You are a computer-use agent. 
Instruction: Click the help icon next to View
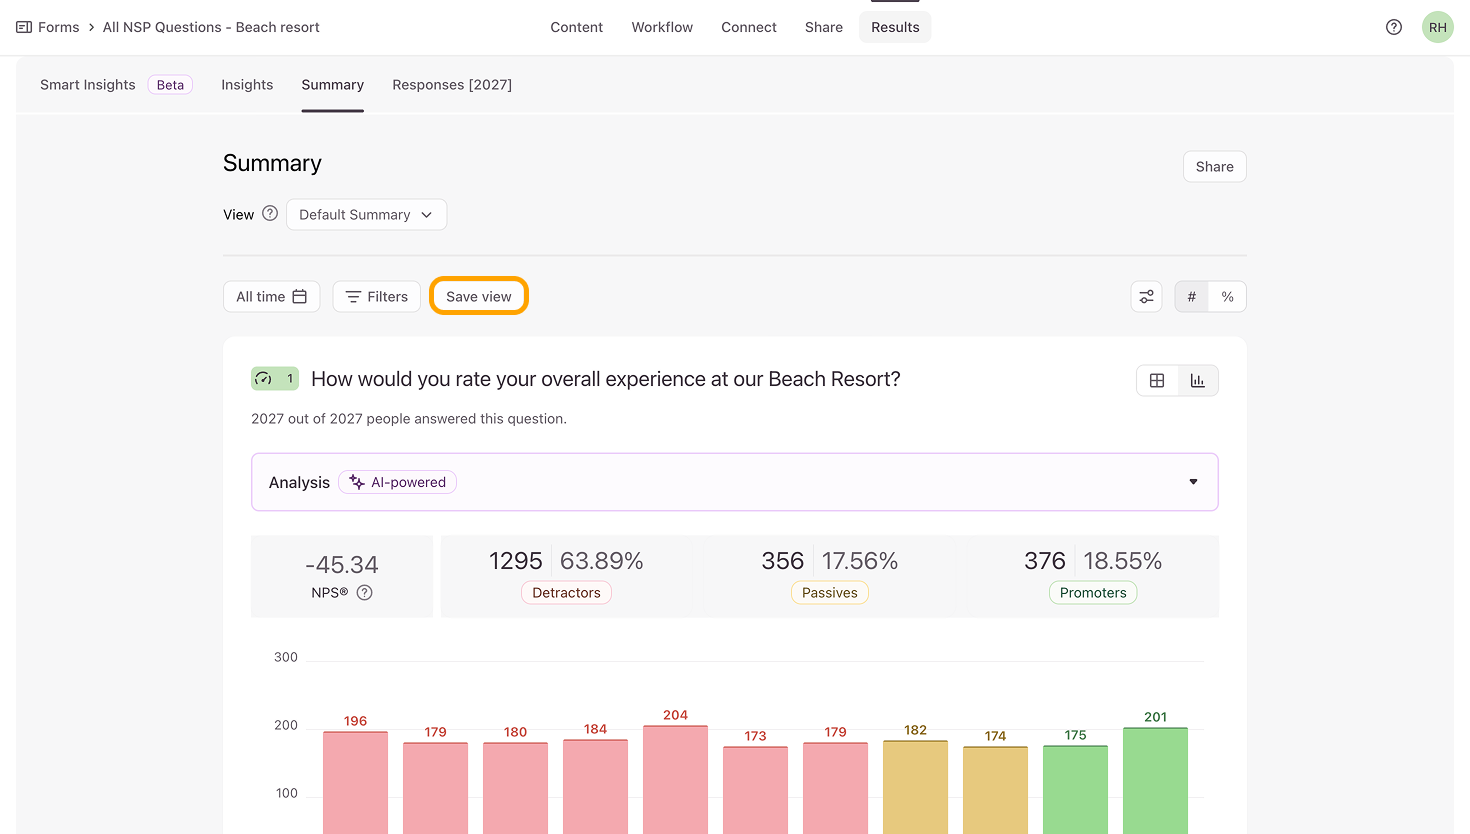270,214
